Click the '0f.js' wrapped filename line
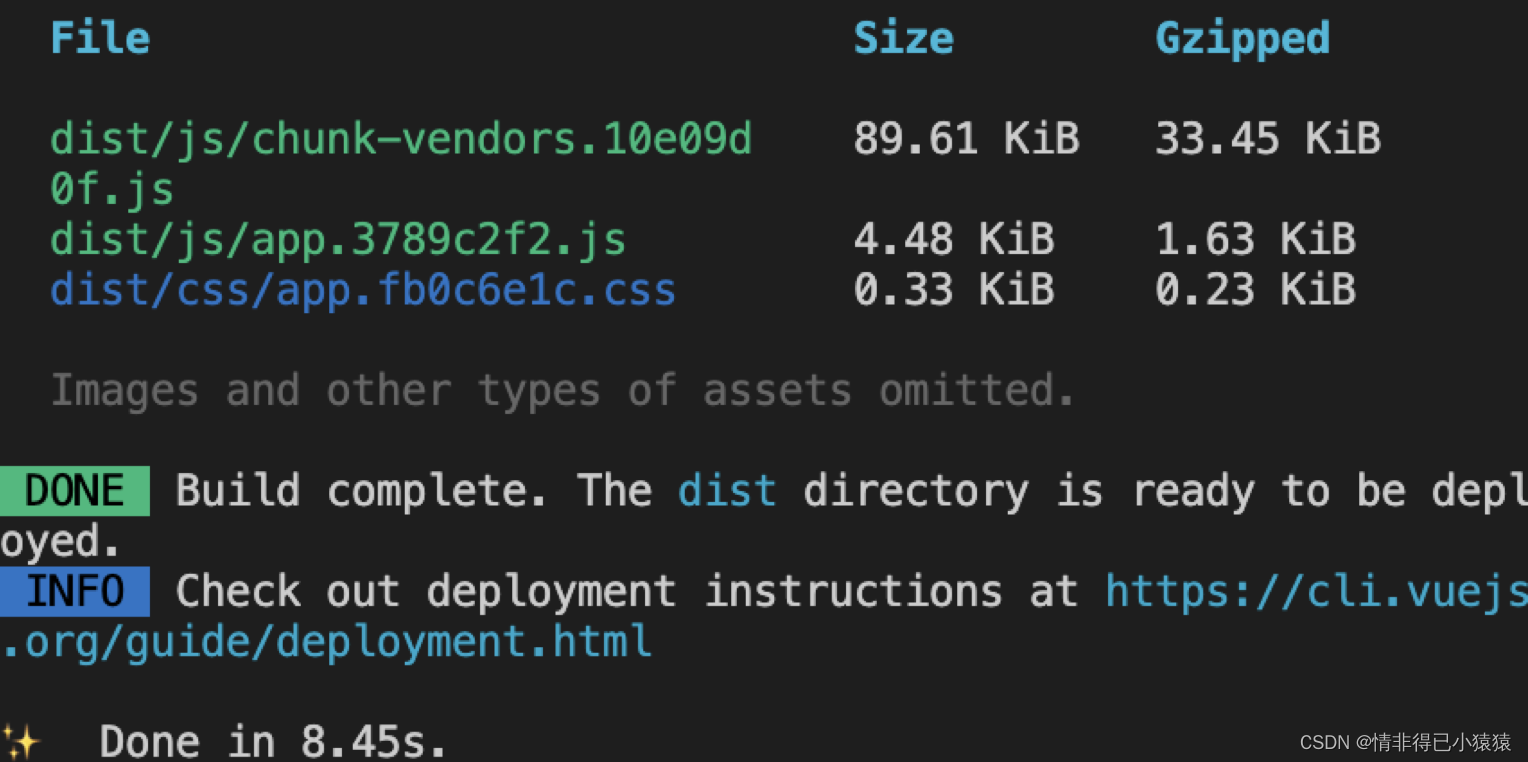 [x=112, y=190]
